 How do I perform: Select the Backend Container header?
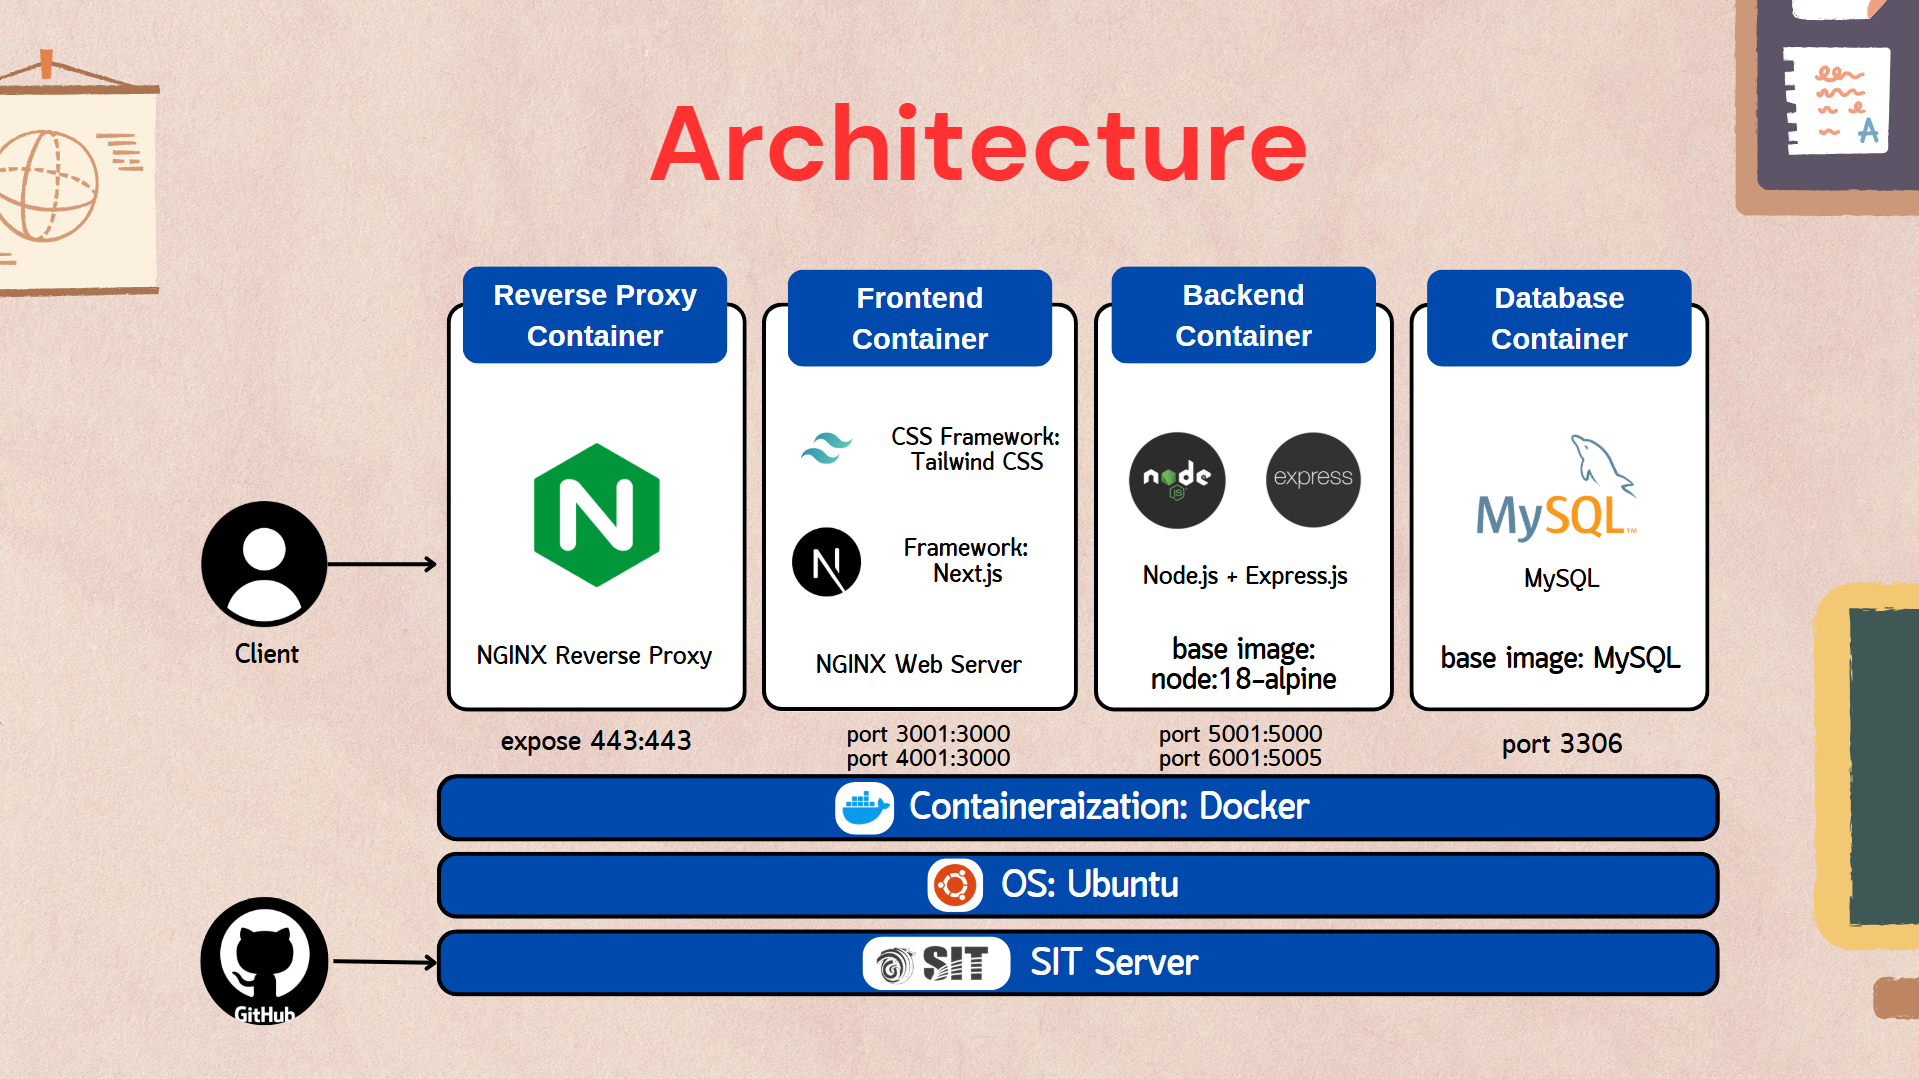tap(1244, 315)
